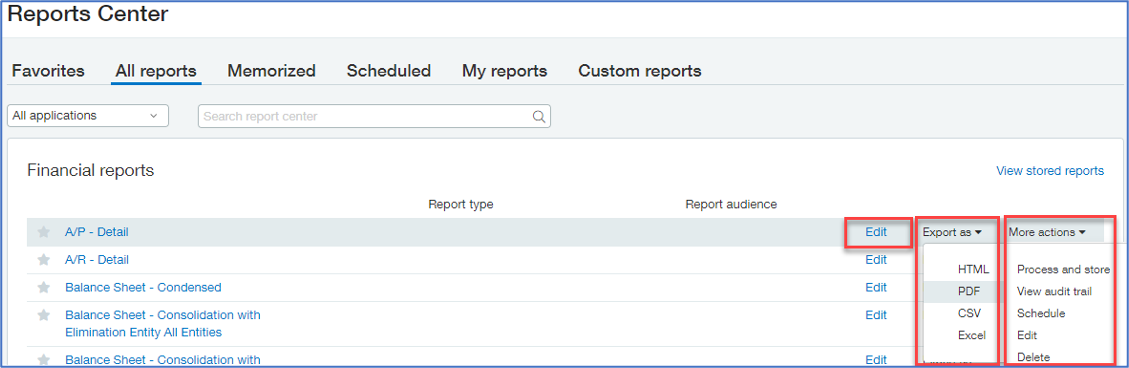Open Balance Sheet - Consolidation with Elimination Entity

(163, 323)
